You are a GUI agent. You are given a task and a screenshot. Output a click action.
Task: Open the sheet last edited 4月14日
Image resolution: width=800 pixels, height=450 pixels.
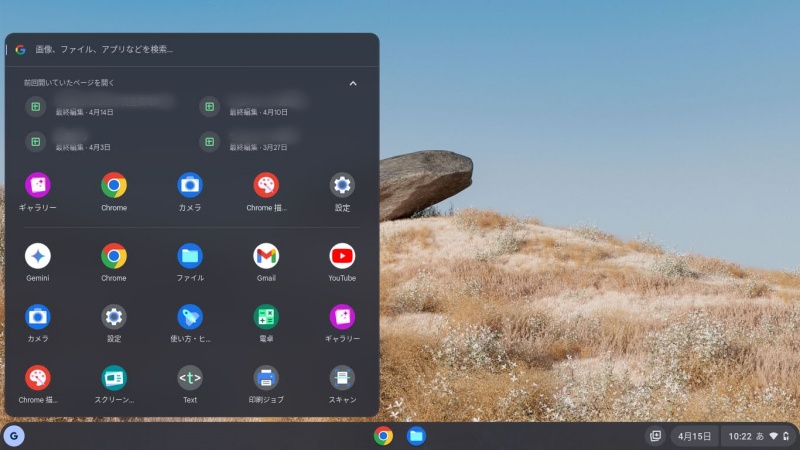tap(100, 108)
